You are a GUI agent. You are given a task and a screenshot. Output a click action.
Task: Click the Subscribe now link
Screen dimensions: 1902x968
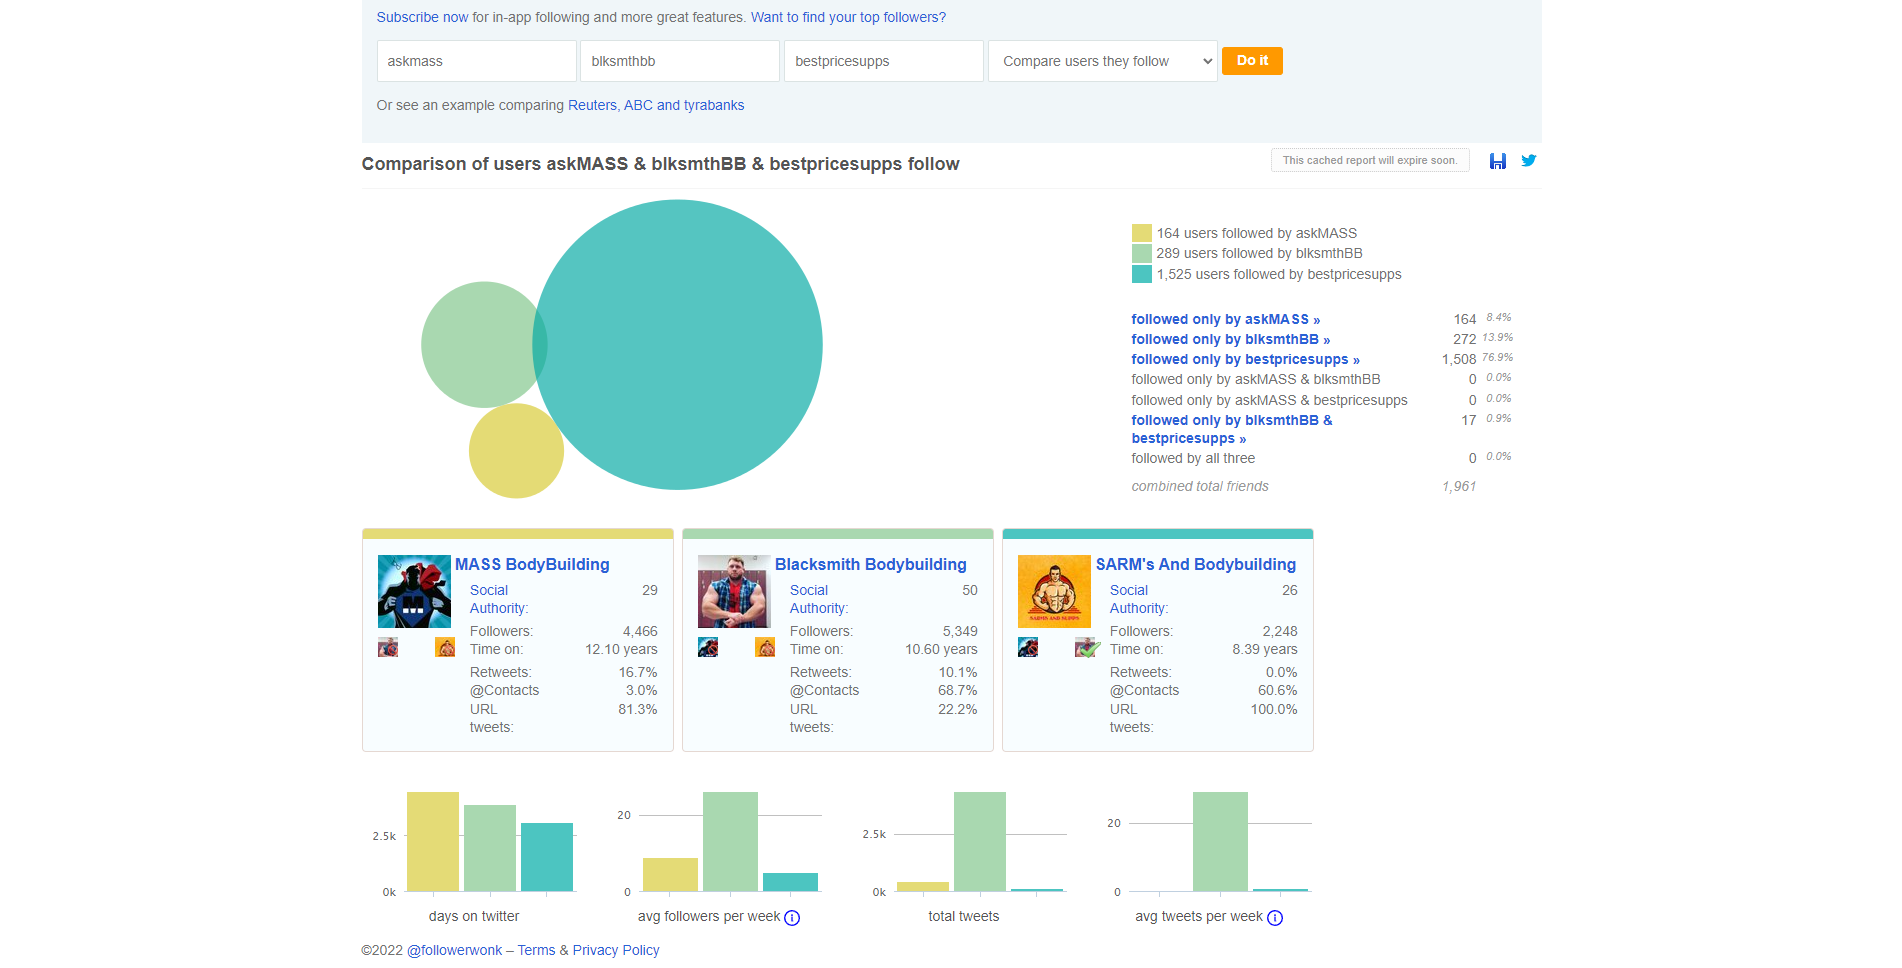coord(422,17)
